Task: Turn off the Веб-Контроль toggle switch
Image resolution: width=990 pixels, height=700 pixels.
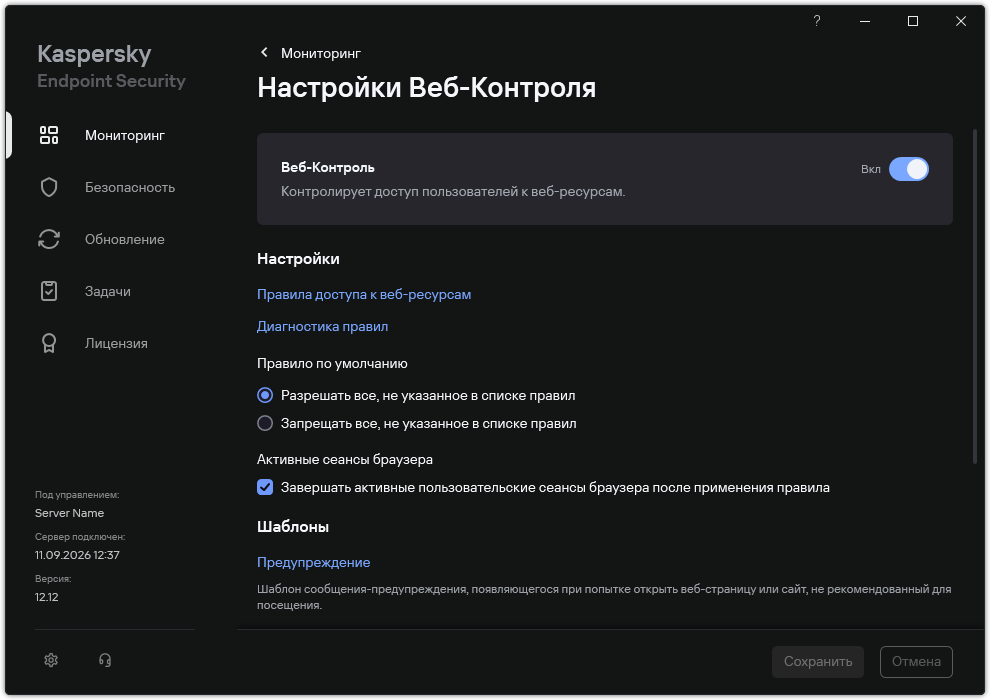Action: (909, 169)
